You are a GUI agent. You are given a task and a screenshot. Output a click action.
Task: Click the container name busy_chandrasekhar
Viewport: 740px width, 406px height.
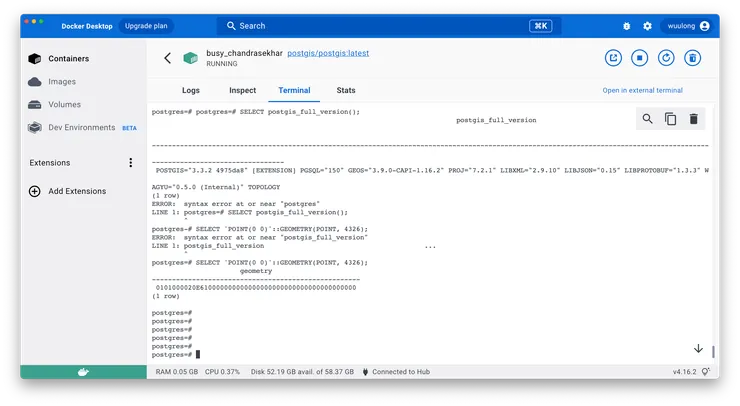pyautogui.click(x=244, y=53)
